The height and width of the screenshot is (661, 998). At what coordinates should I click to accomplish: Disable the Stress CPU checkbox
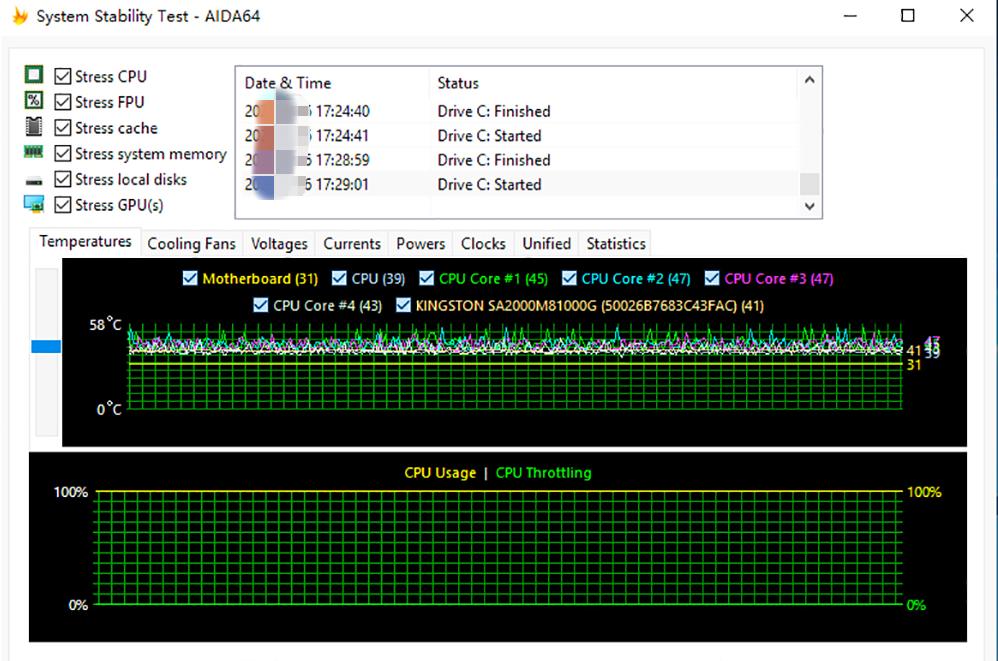[x=63, y=76]
